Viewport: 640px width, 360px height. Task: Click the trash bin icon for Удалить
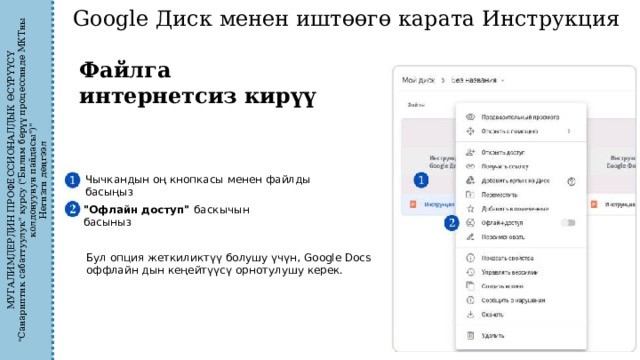tap(470, 336)
